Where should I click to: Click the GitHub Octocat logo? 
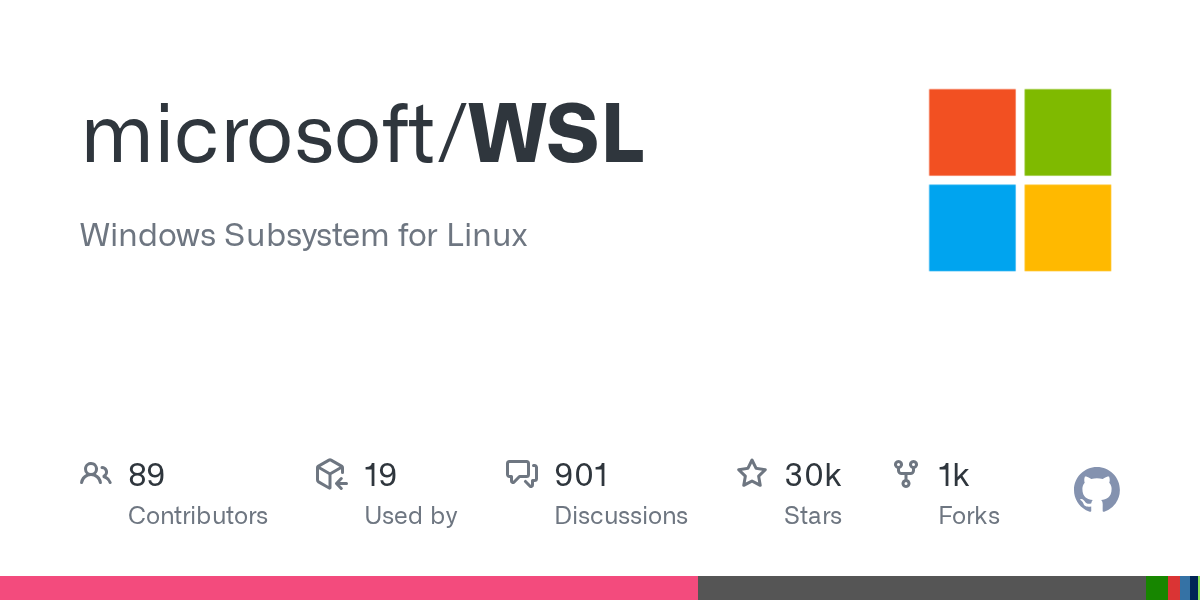pos(1096,490)
